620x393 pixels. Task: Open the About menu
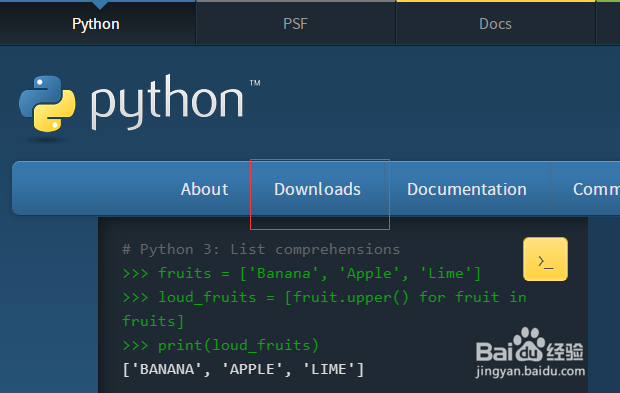pyautogui.click(x=204, y=189)
